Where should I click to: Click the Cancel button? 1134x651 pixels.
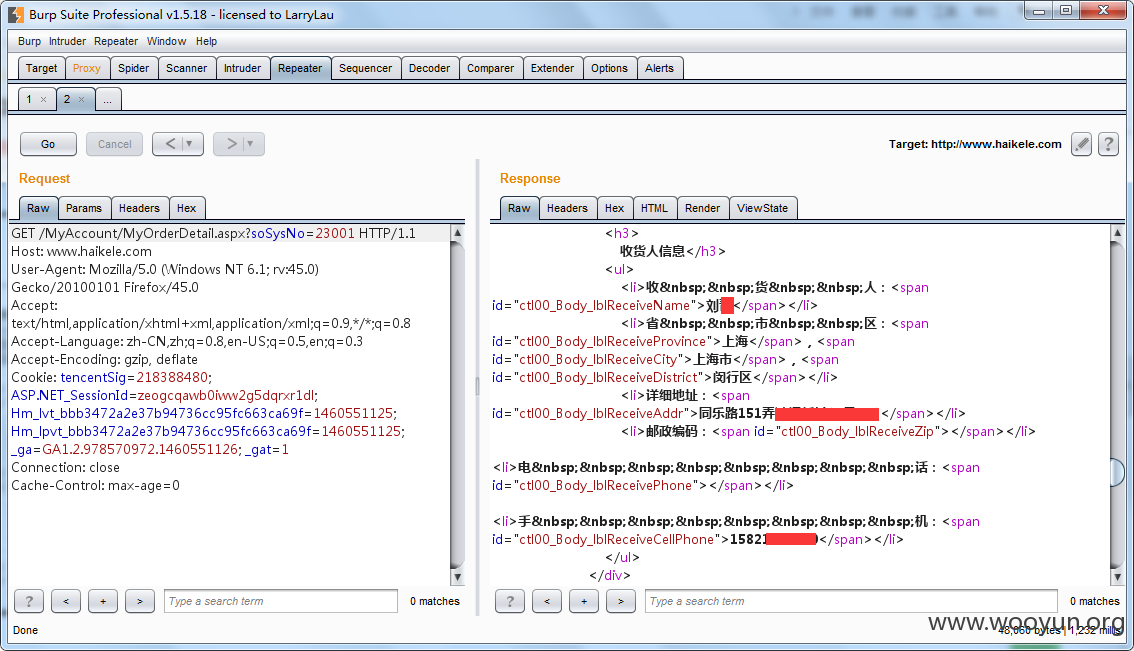[114, 144]
